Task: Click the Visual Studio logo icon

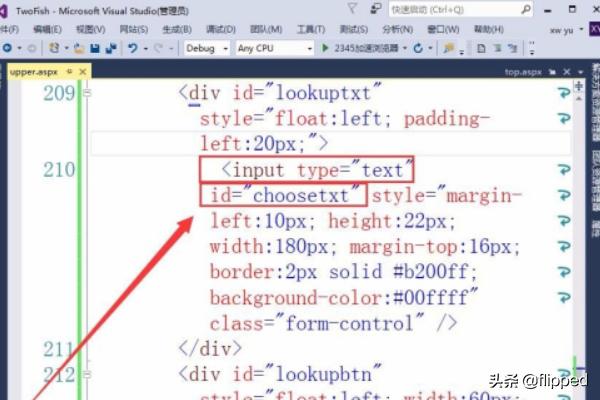Action: (3, 11)
